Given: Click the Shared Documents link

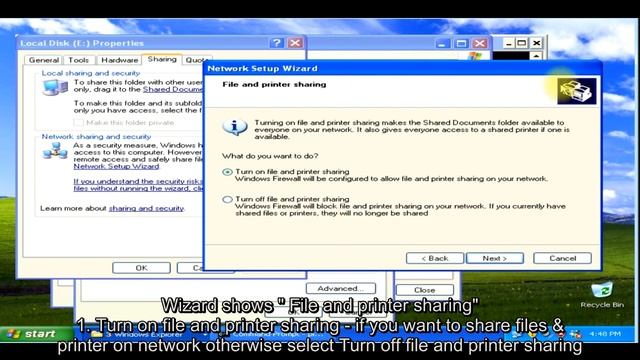Looking at the screenshot, I should click(x=172, y=89).
